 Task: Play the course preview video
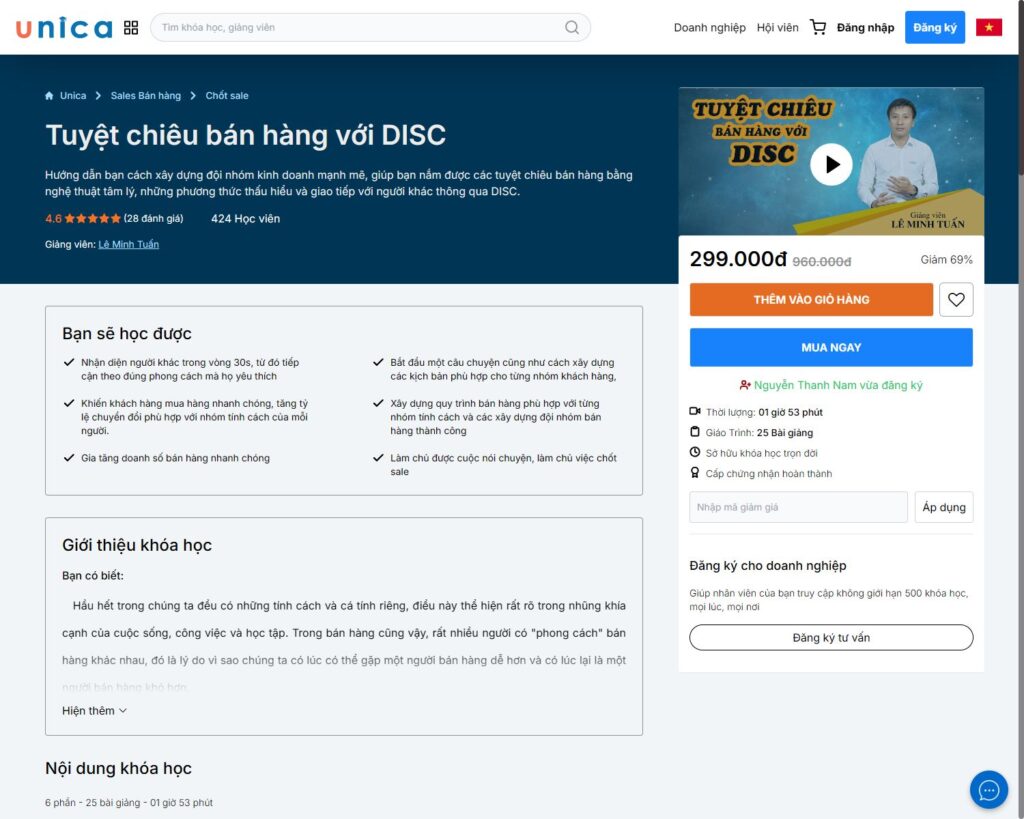pos(830,164)
